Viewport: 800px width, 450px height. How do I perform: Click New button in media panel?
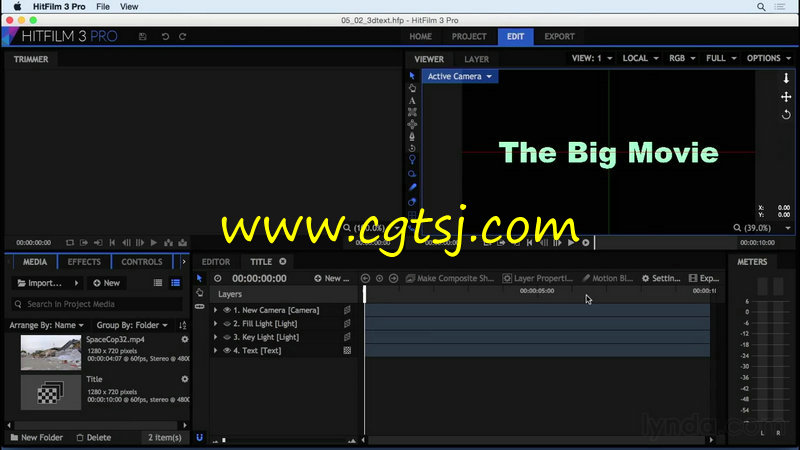107,283
